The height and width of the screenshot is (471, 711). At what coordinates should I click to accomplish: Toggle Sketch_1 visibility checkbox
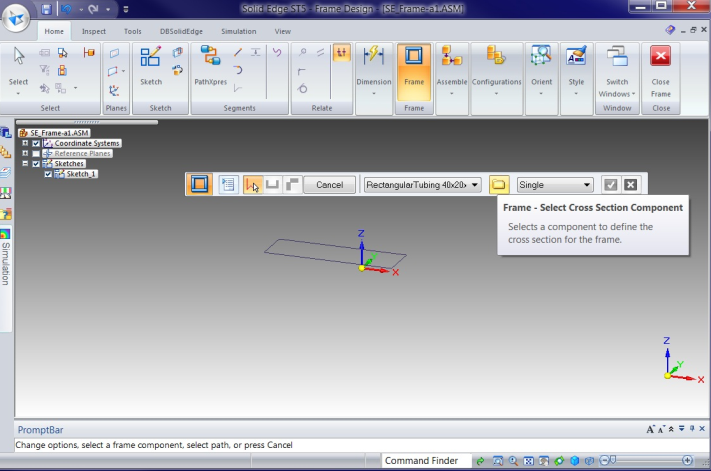[48, 174]
